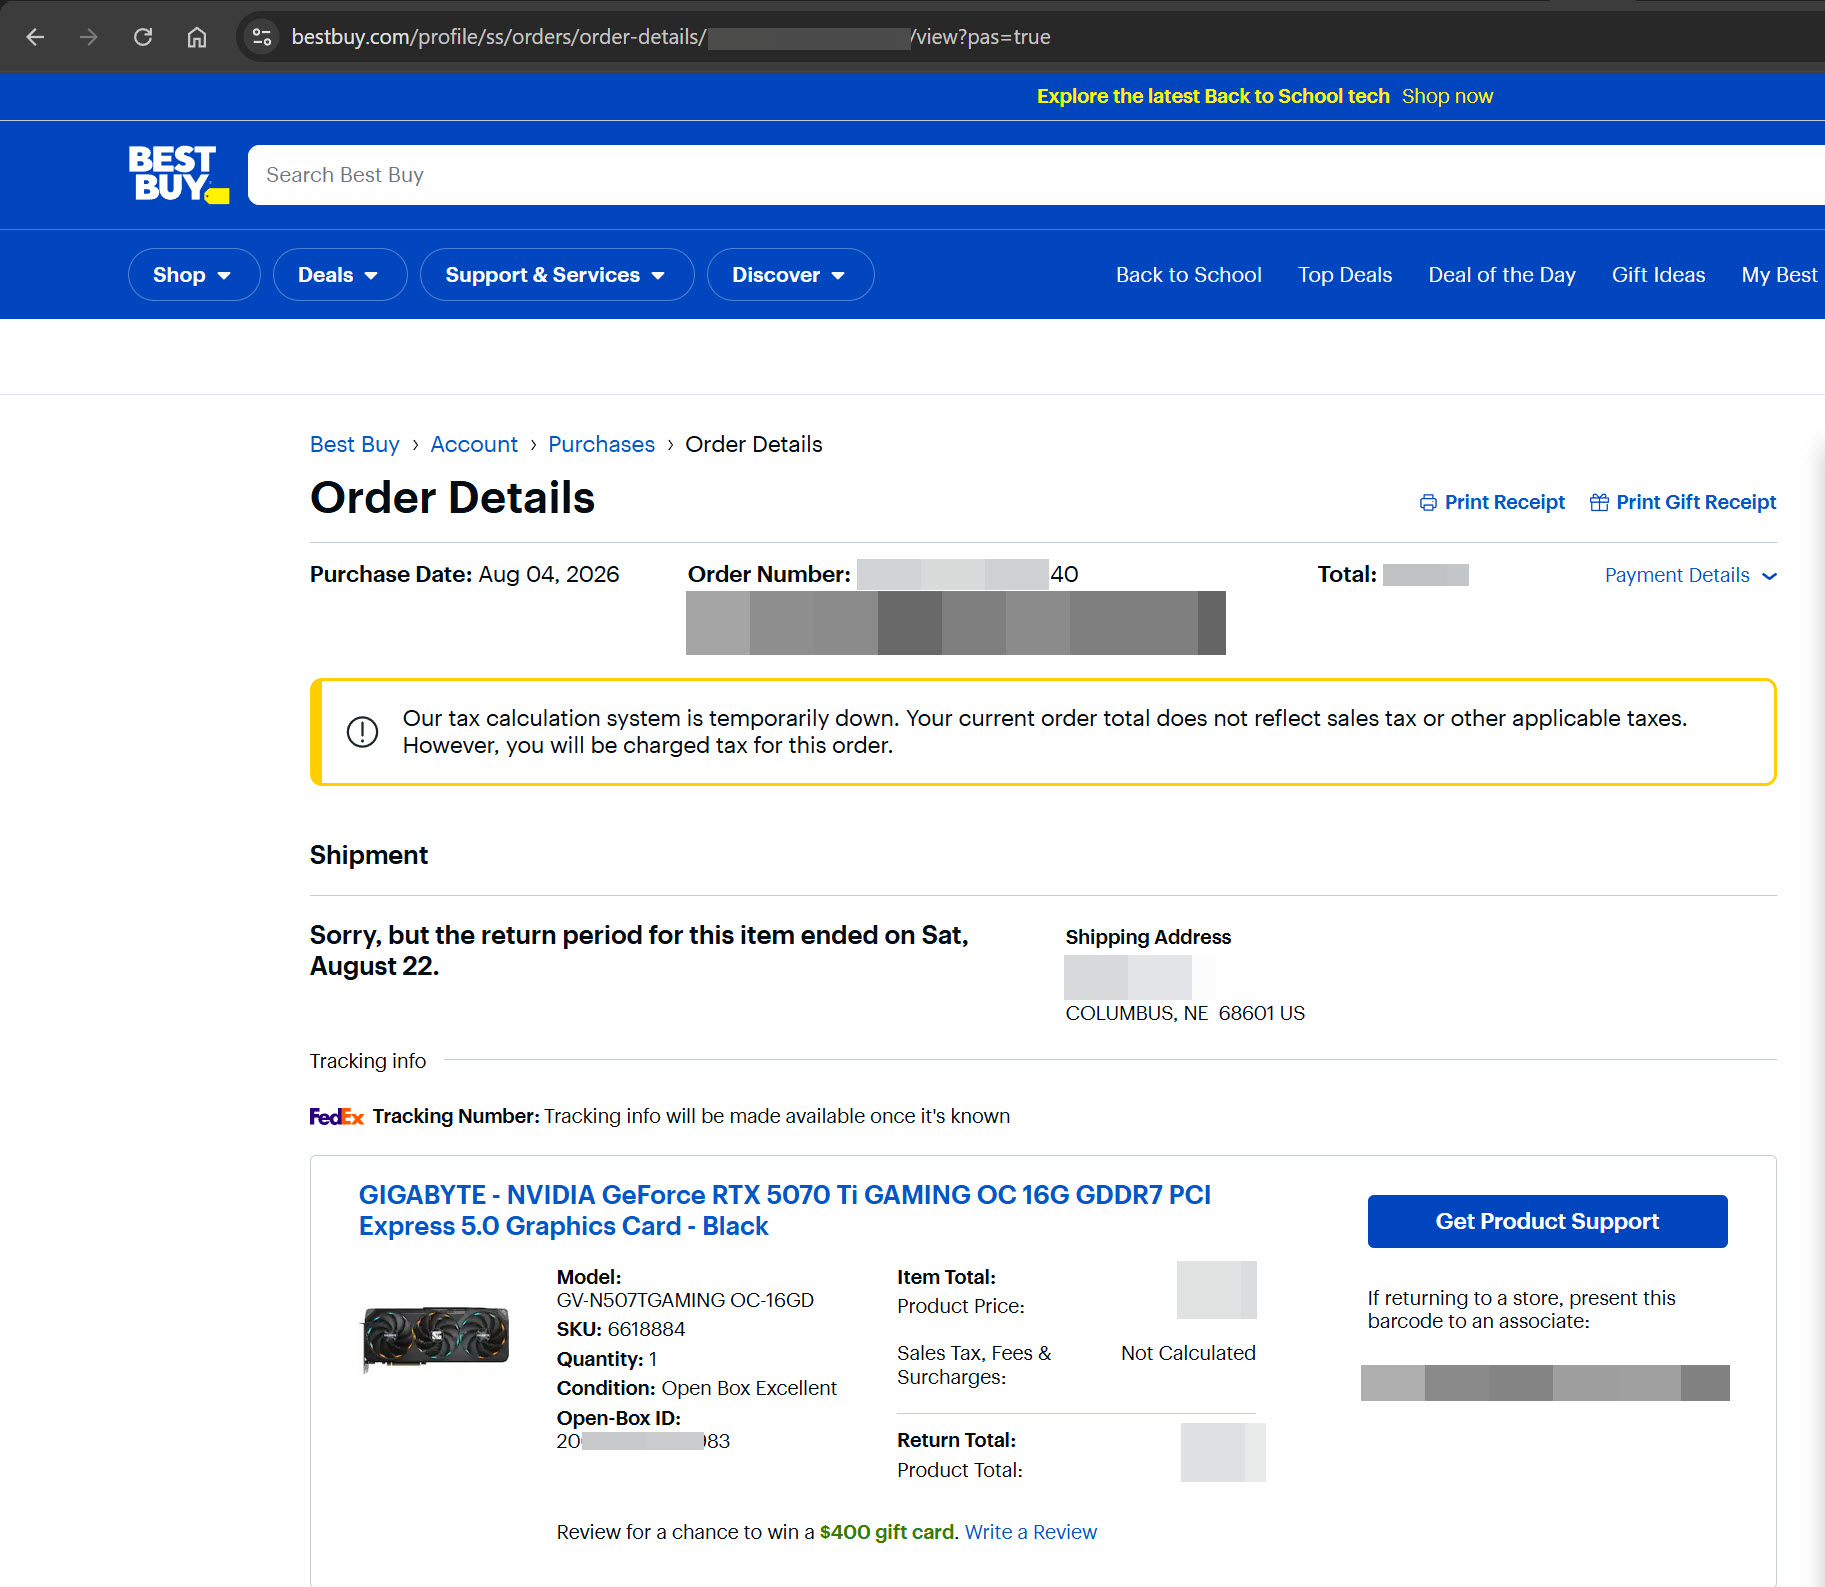
Task: Go to Purchases breadcrumb link
Action: [601, 444]
